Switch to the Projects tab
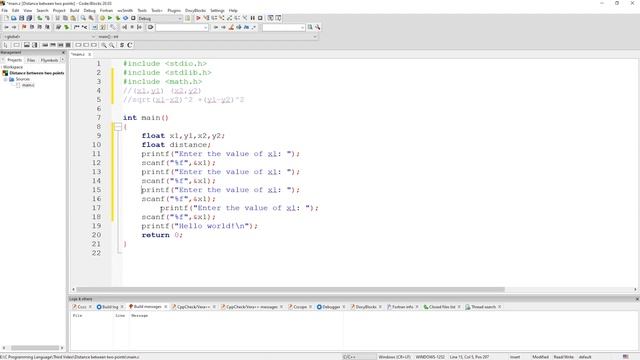 coord(14,60)
